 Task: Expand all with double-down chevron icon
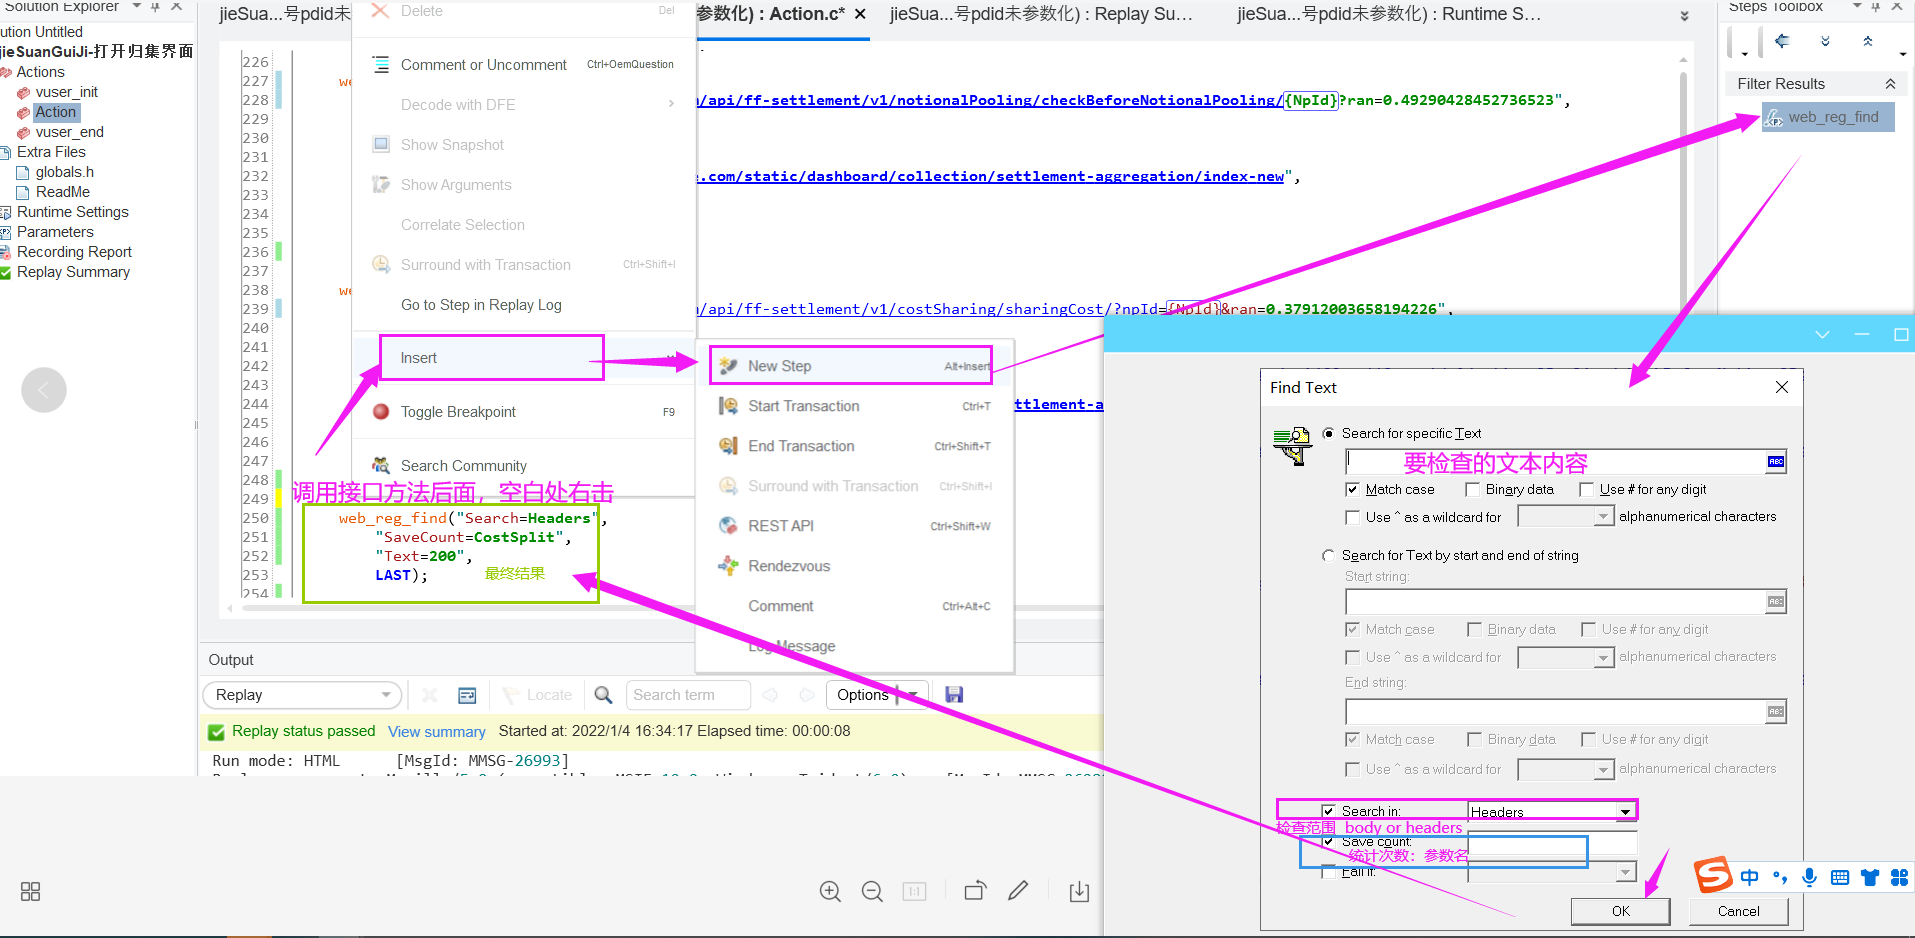[x=1825, y=41]
